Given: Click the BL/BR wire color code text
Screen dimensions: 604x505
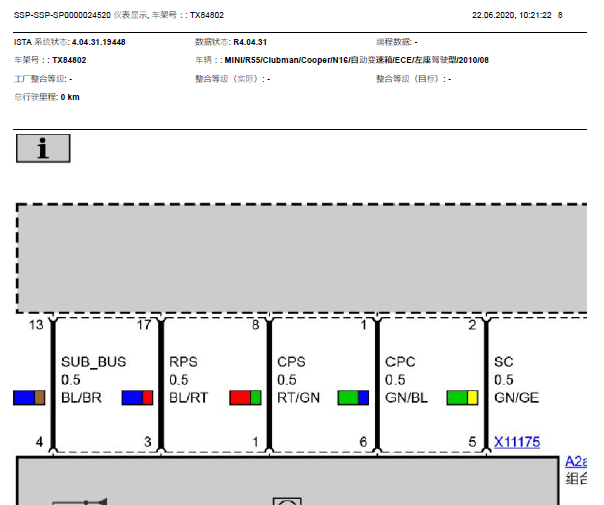Looking at the screenshot, I should click(81, 398).
